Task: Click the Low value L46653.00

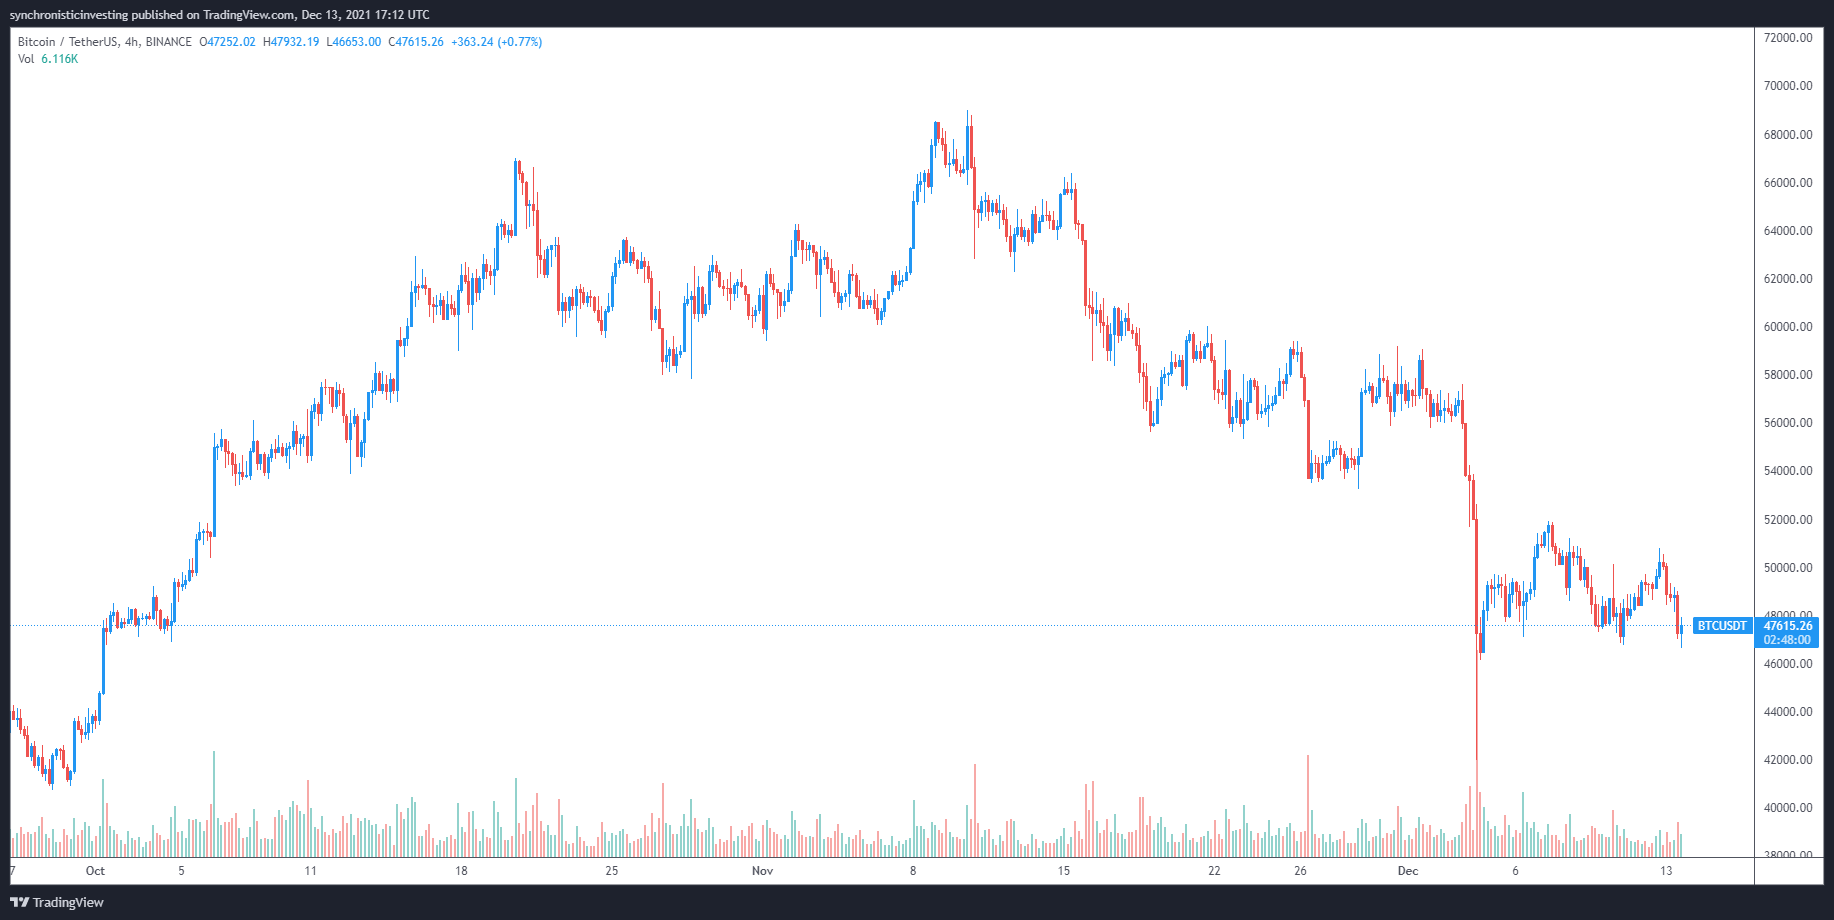Action: [x=354, y=42]
